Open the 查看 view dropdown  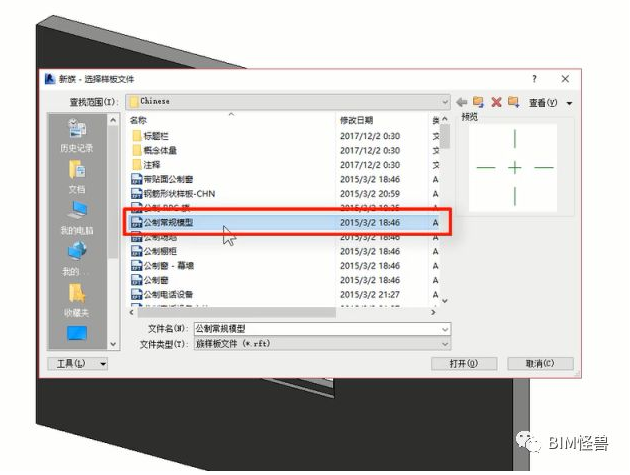tap(551, 102)
